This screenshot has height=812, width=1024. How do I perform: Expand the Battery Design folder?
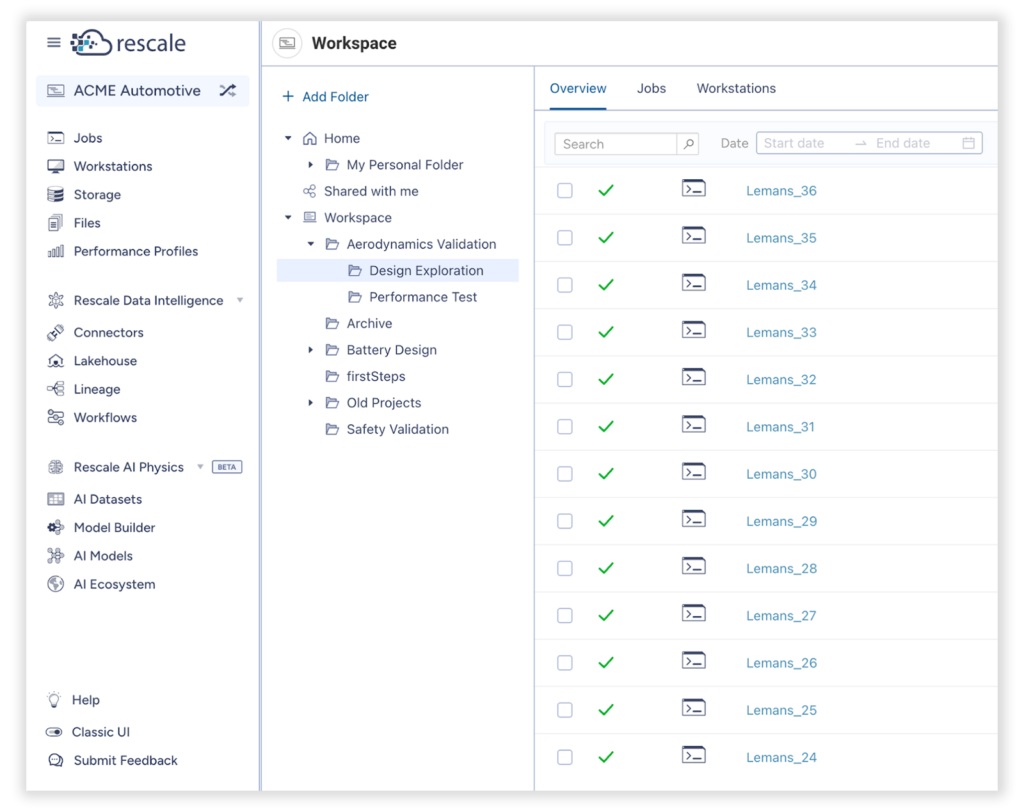(x=311, y=350)
